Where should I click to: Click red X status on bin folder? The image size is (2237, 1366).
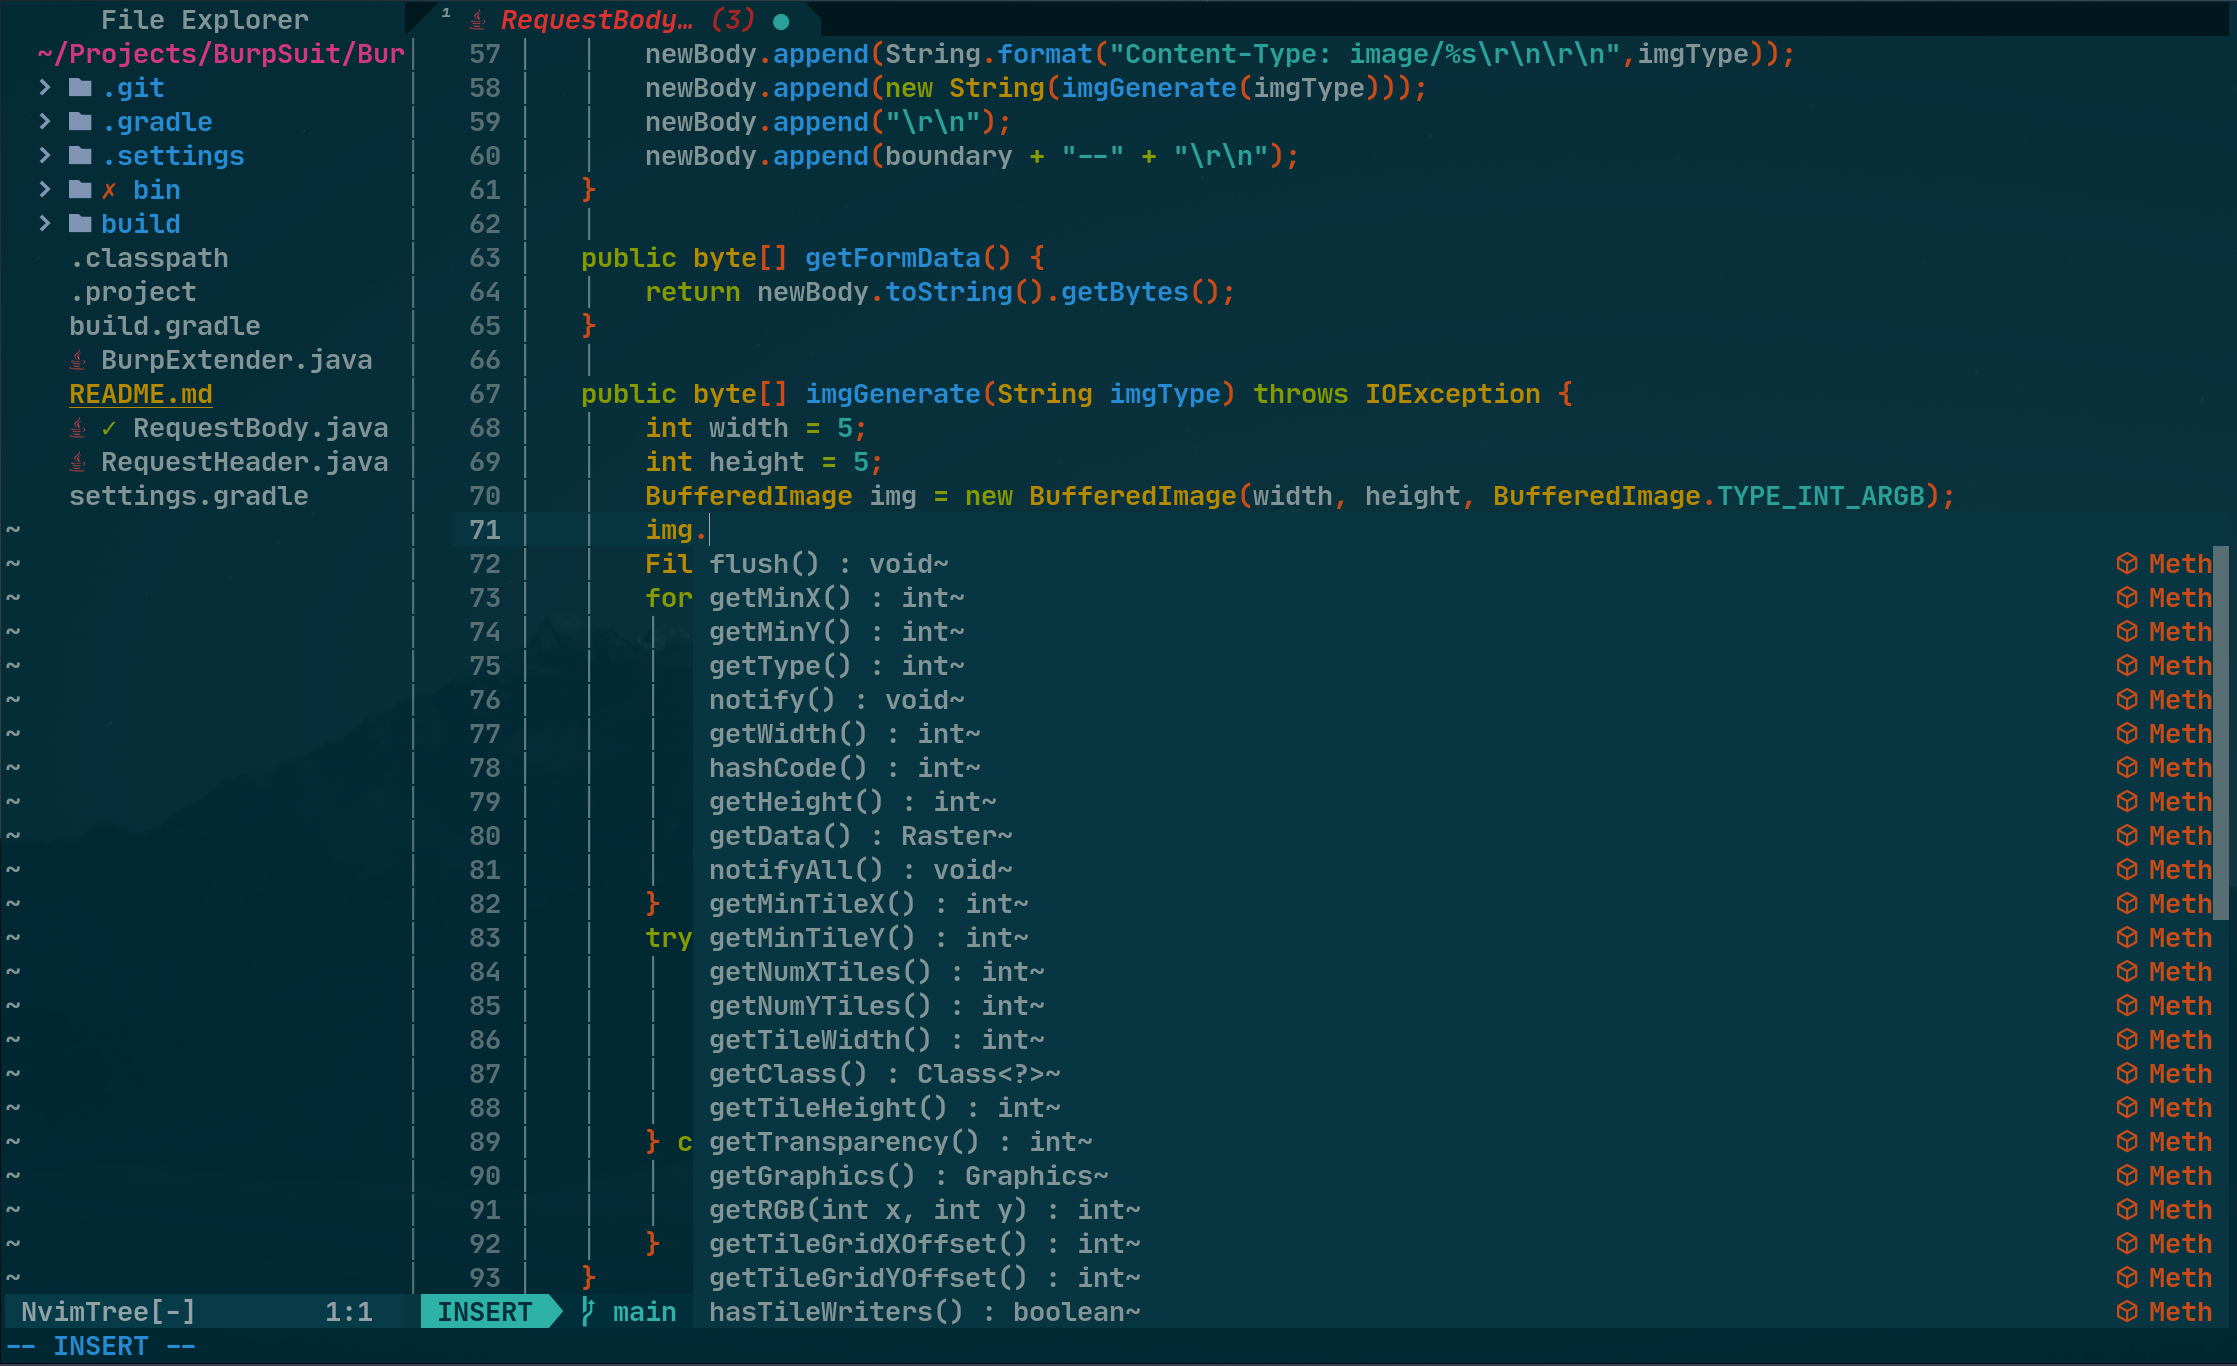click(109, 190)
